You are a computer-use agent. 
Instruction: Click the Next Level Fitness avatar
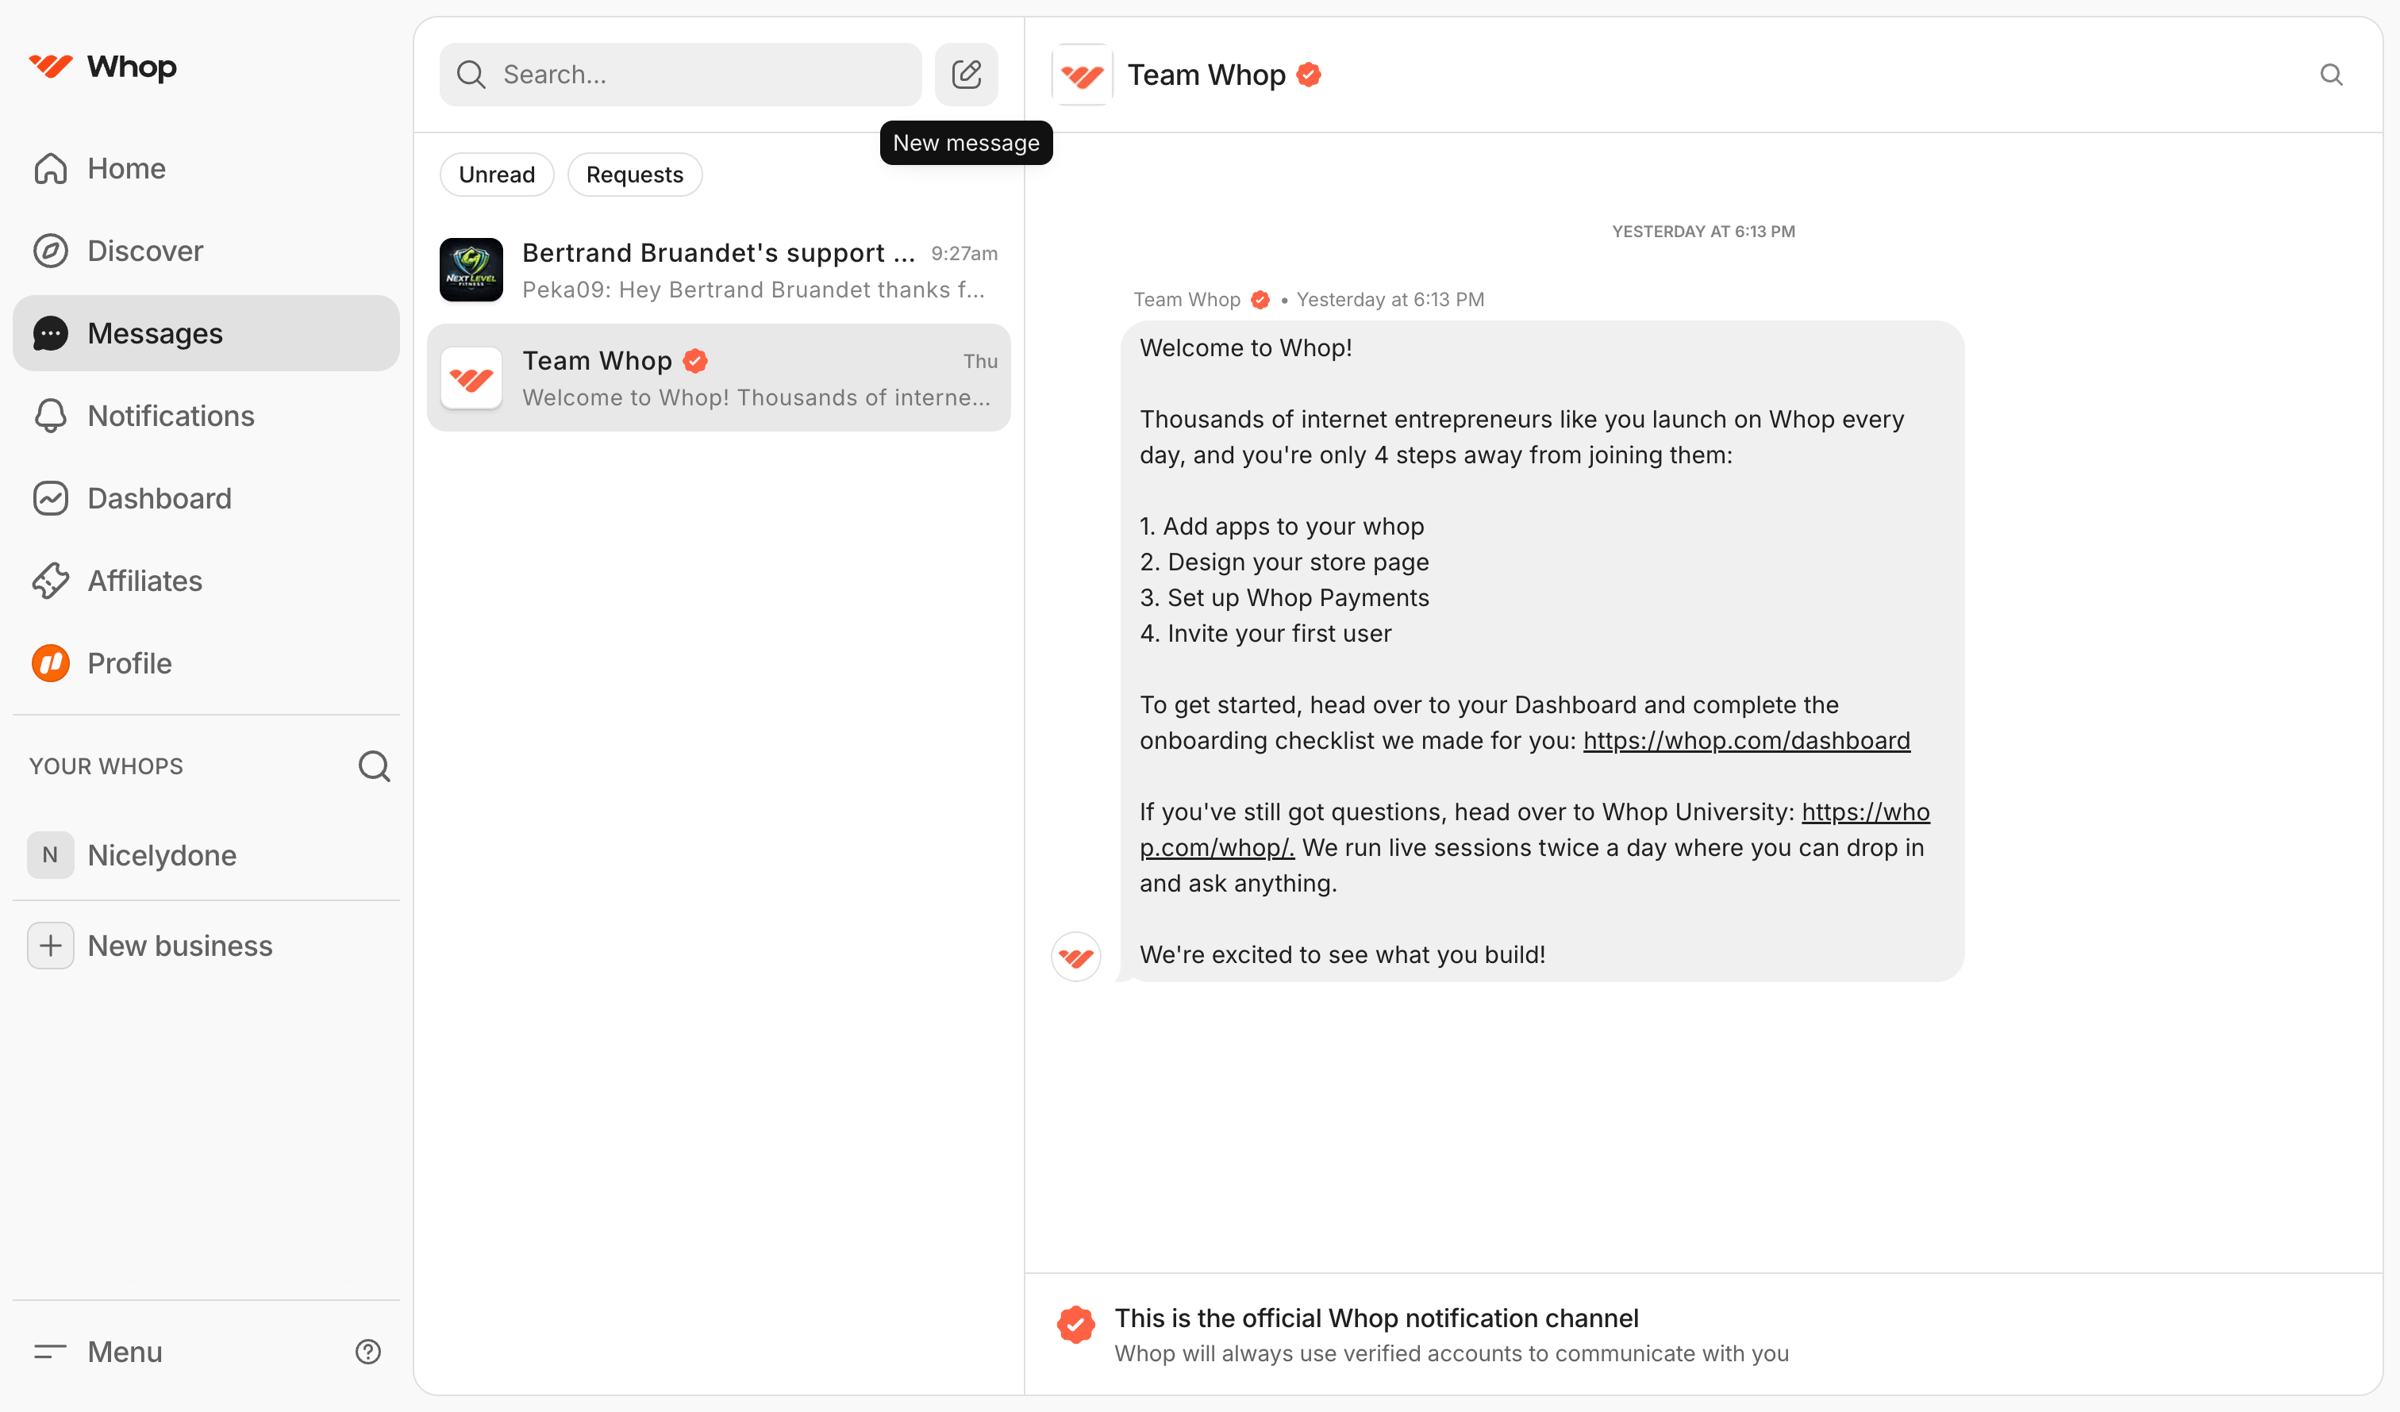click(471, 270)
